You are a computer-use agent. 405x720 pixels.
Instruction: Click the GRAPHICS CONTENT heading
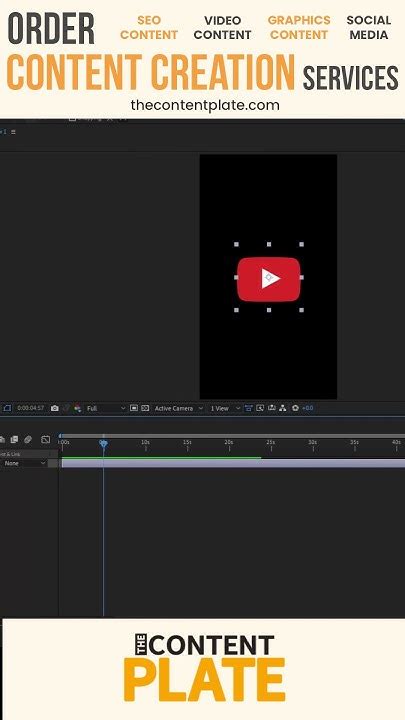(299, 28)
